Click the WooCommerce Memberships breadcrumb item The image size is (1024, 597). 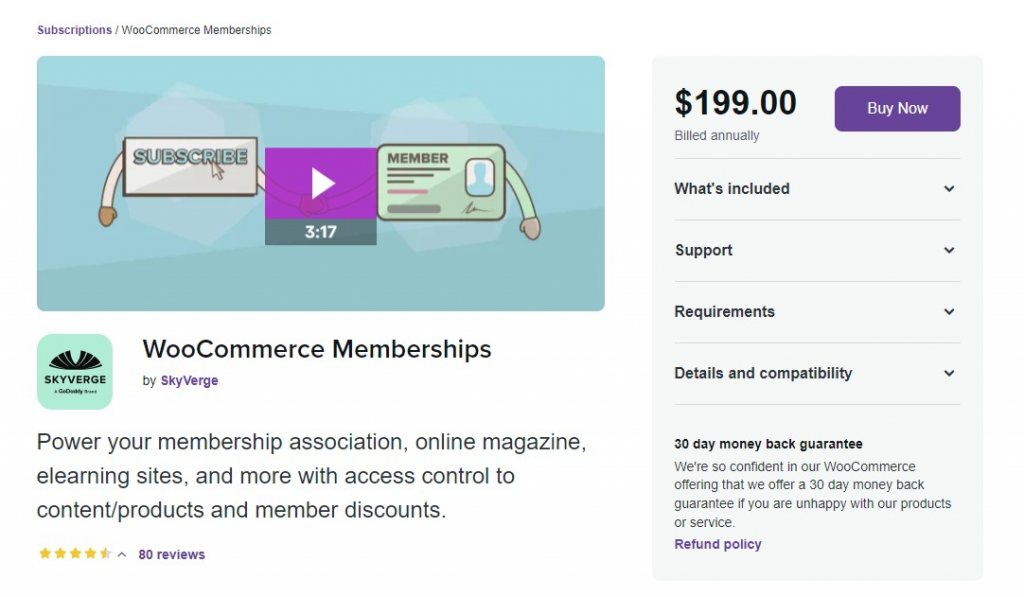coord(197,30)
